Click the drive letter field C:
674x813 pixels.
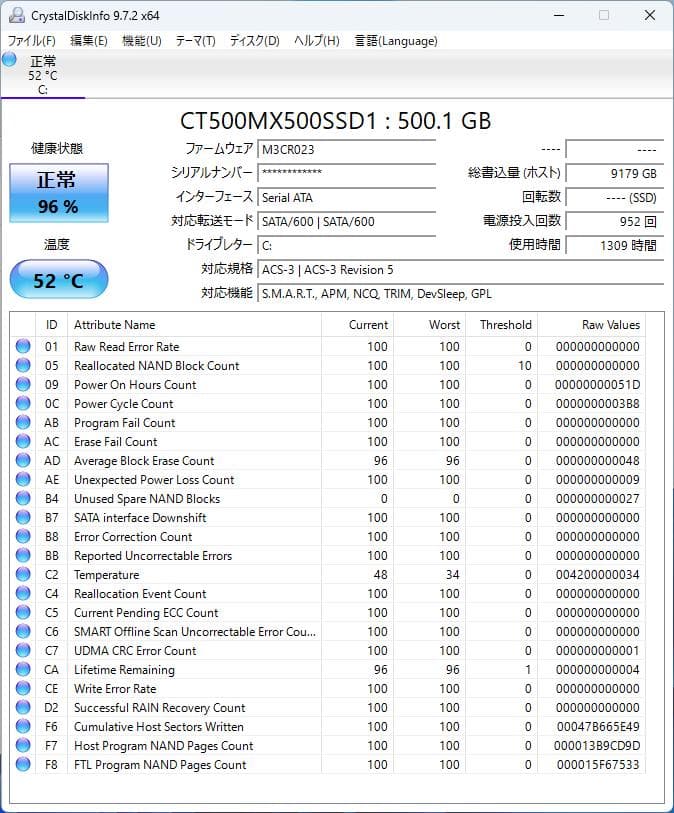click(x=346, y=245)
